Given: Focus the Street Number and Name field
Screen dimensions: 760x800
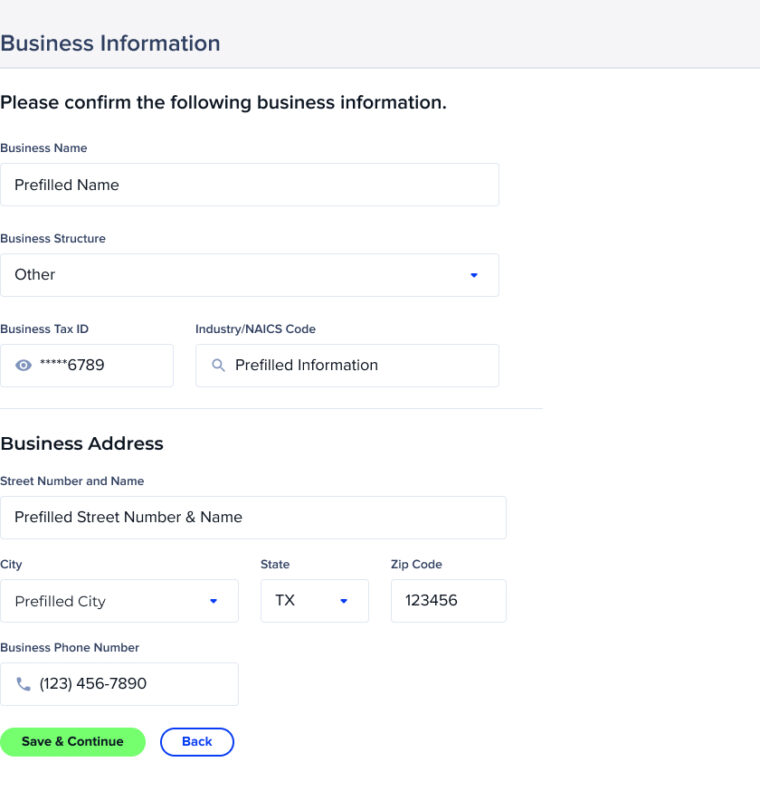Looking at the screenshot, I should 253,517.
